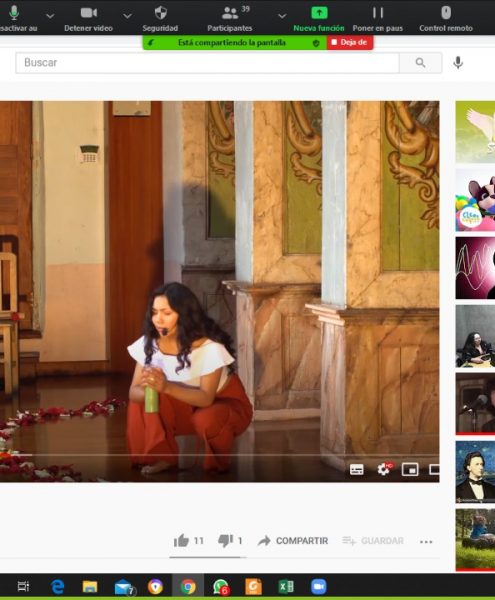
Task: Open YouTube player settings gear
Action: pyautogui.click(x=384, y=469)
